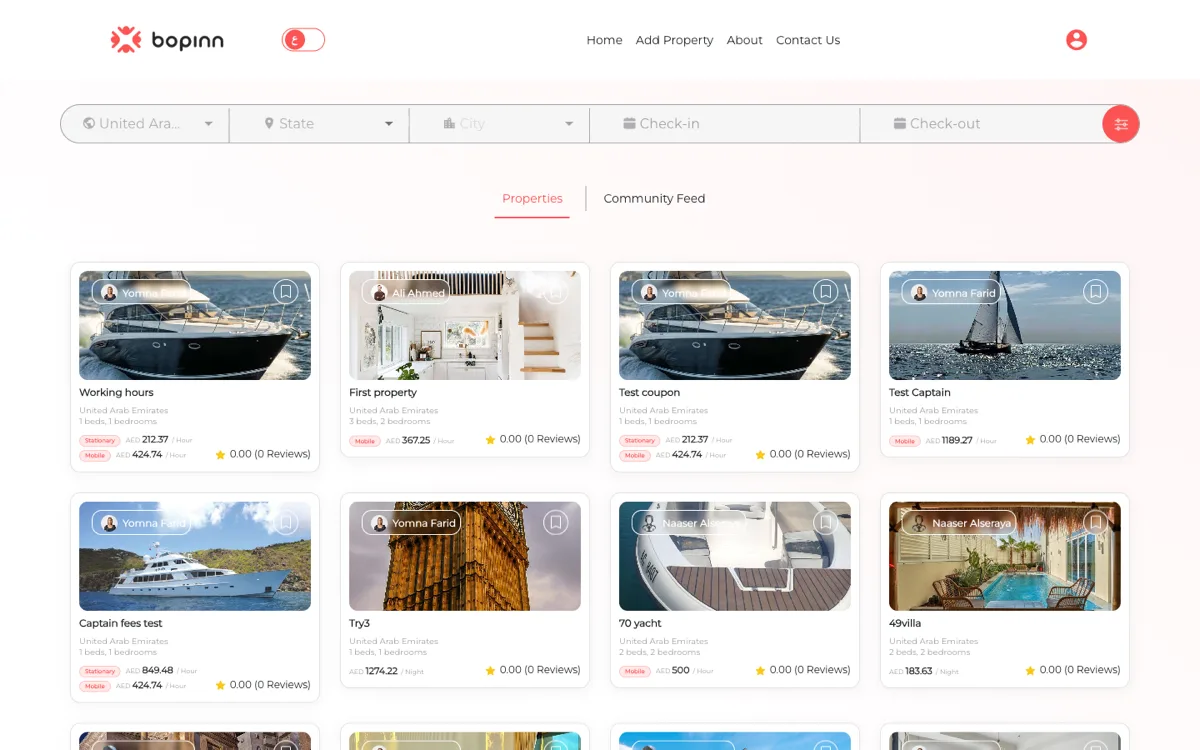The height and width of the screenshot is (750, 1200).
Task: Click the bopinn logo
Action: (167, 40)
